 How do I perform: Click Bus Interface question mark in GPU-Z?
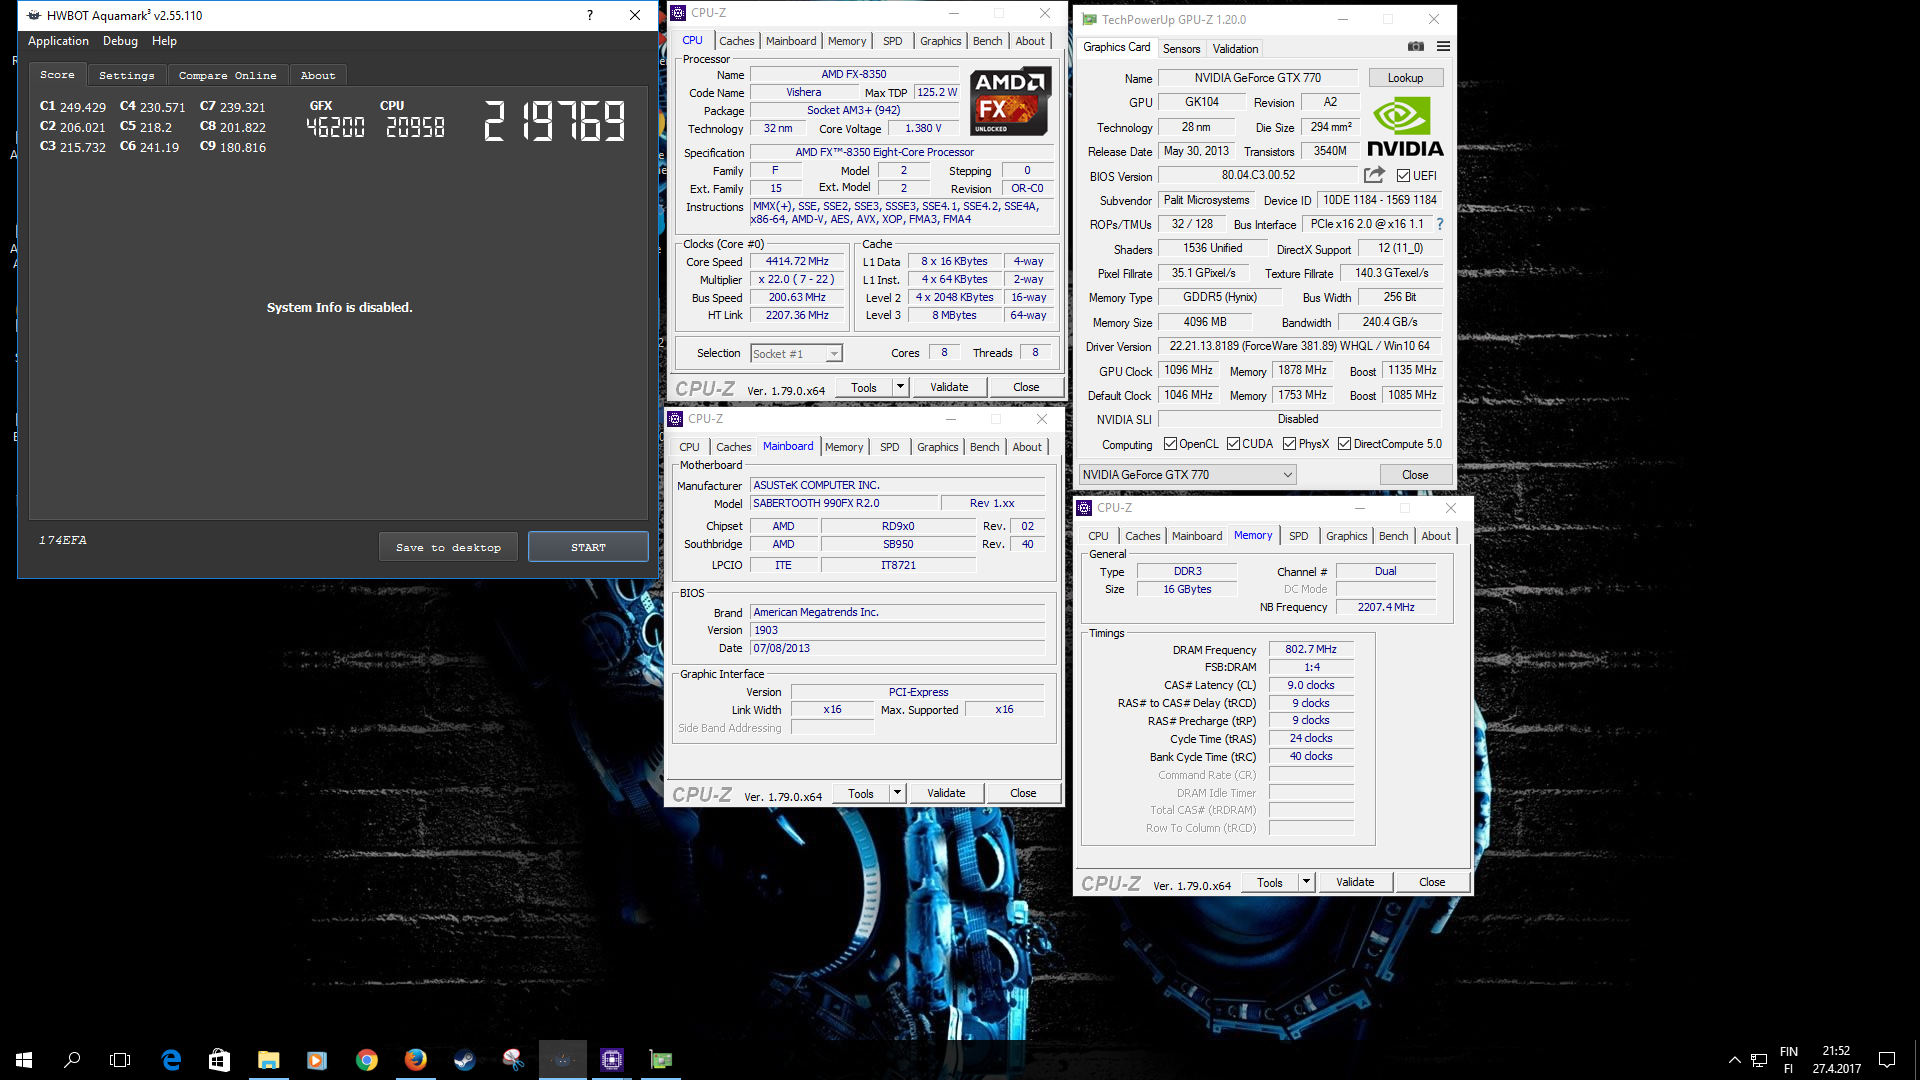coord(1440,224)
